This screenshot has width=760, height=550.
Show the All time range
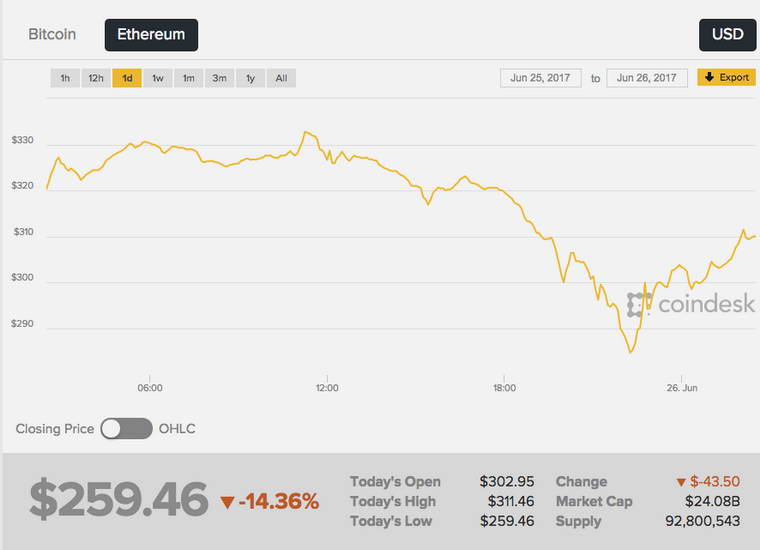click(x=281, y=78)
